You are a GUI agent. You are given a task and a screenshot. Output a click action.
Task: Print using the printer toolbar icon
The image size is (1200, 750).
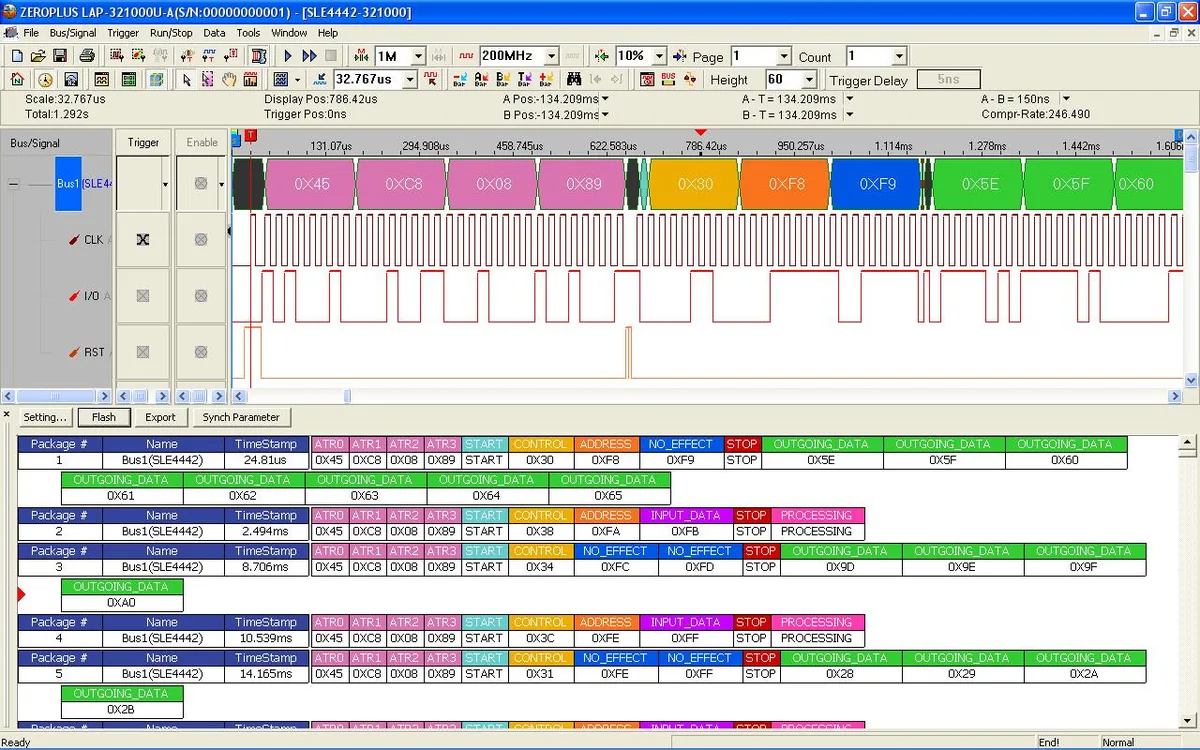[x=87, y=56]
